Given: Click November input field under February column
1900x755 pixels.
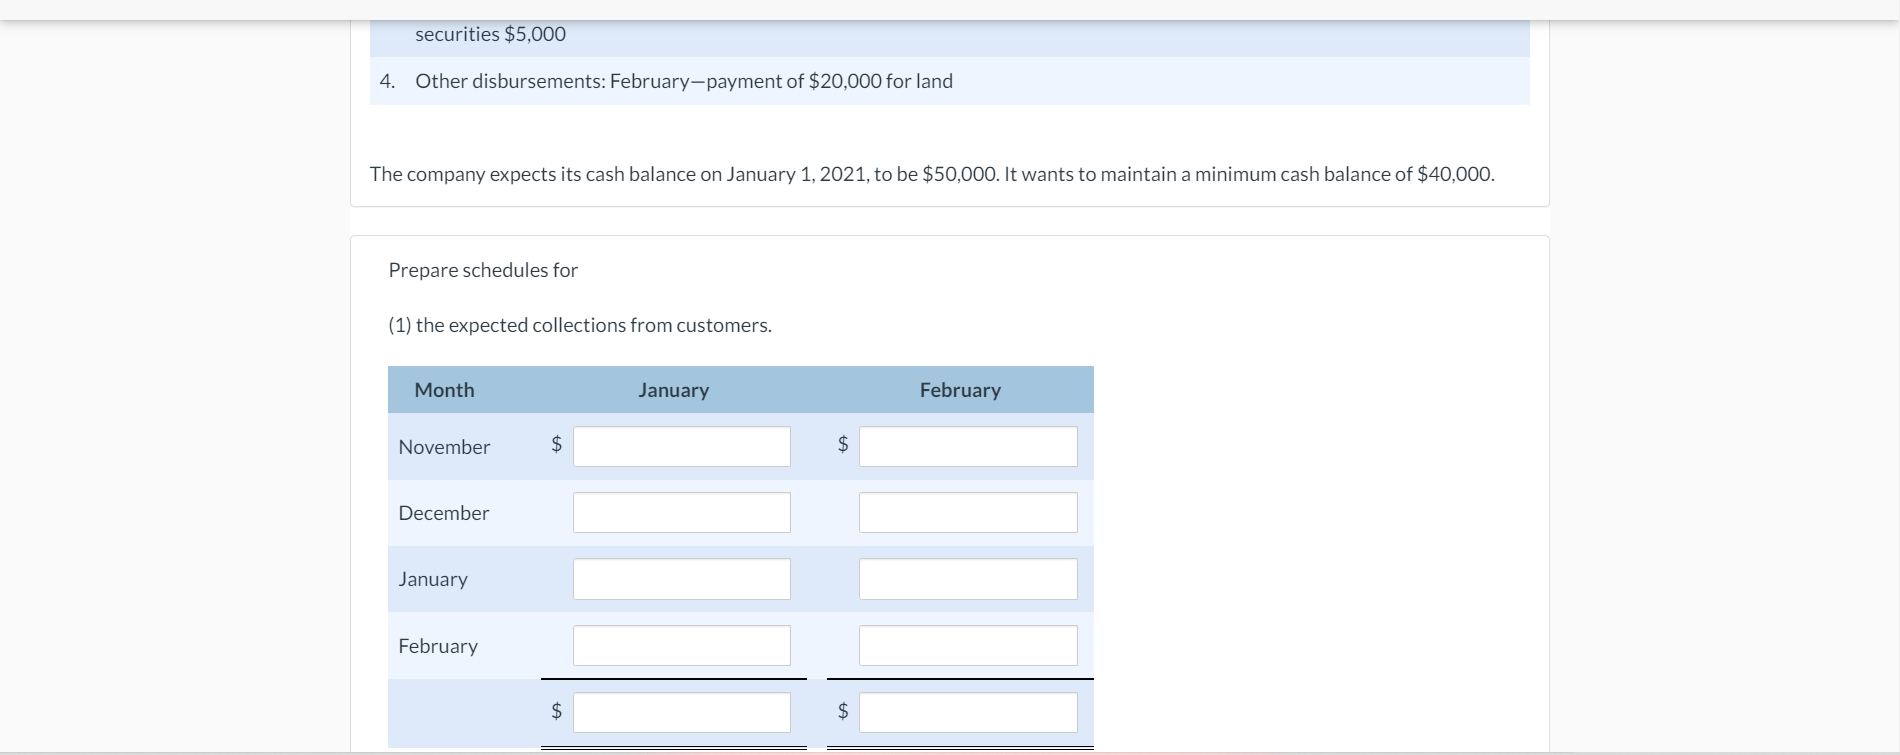Looking at the screenshot, I should pos(968,446).
